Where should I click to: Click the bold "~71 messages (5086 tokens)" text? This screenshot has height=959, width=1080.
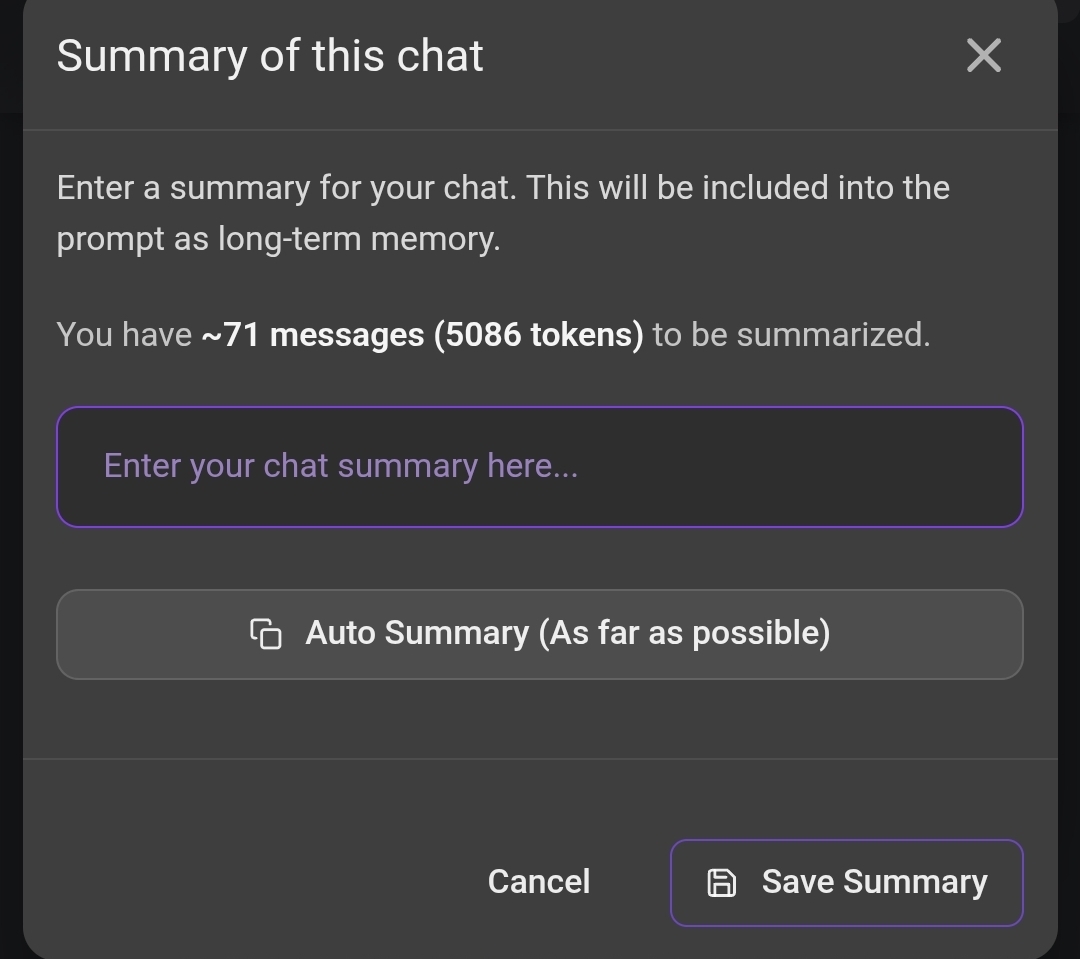[422, 334]
